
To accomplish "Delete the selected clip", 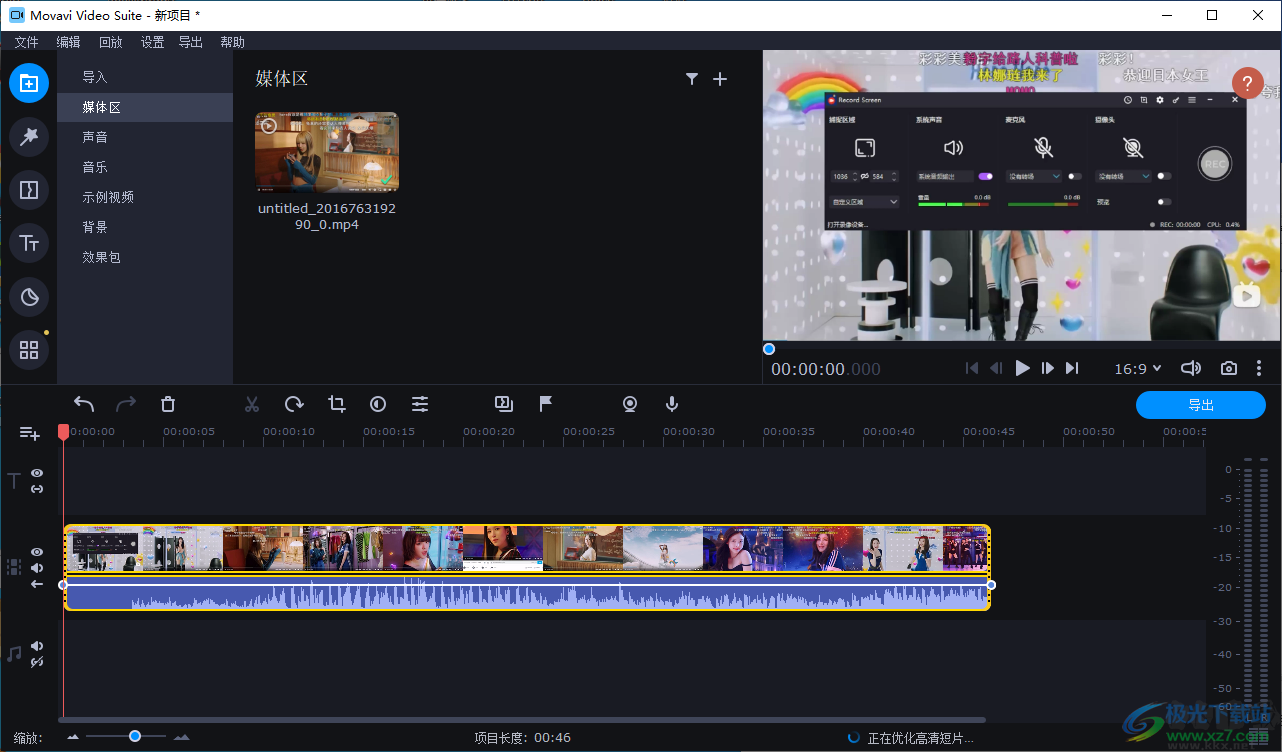I will (x=167, y=404).
